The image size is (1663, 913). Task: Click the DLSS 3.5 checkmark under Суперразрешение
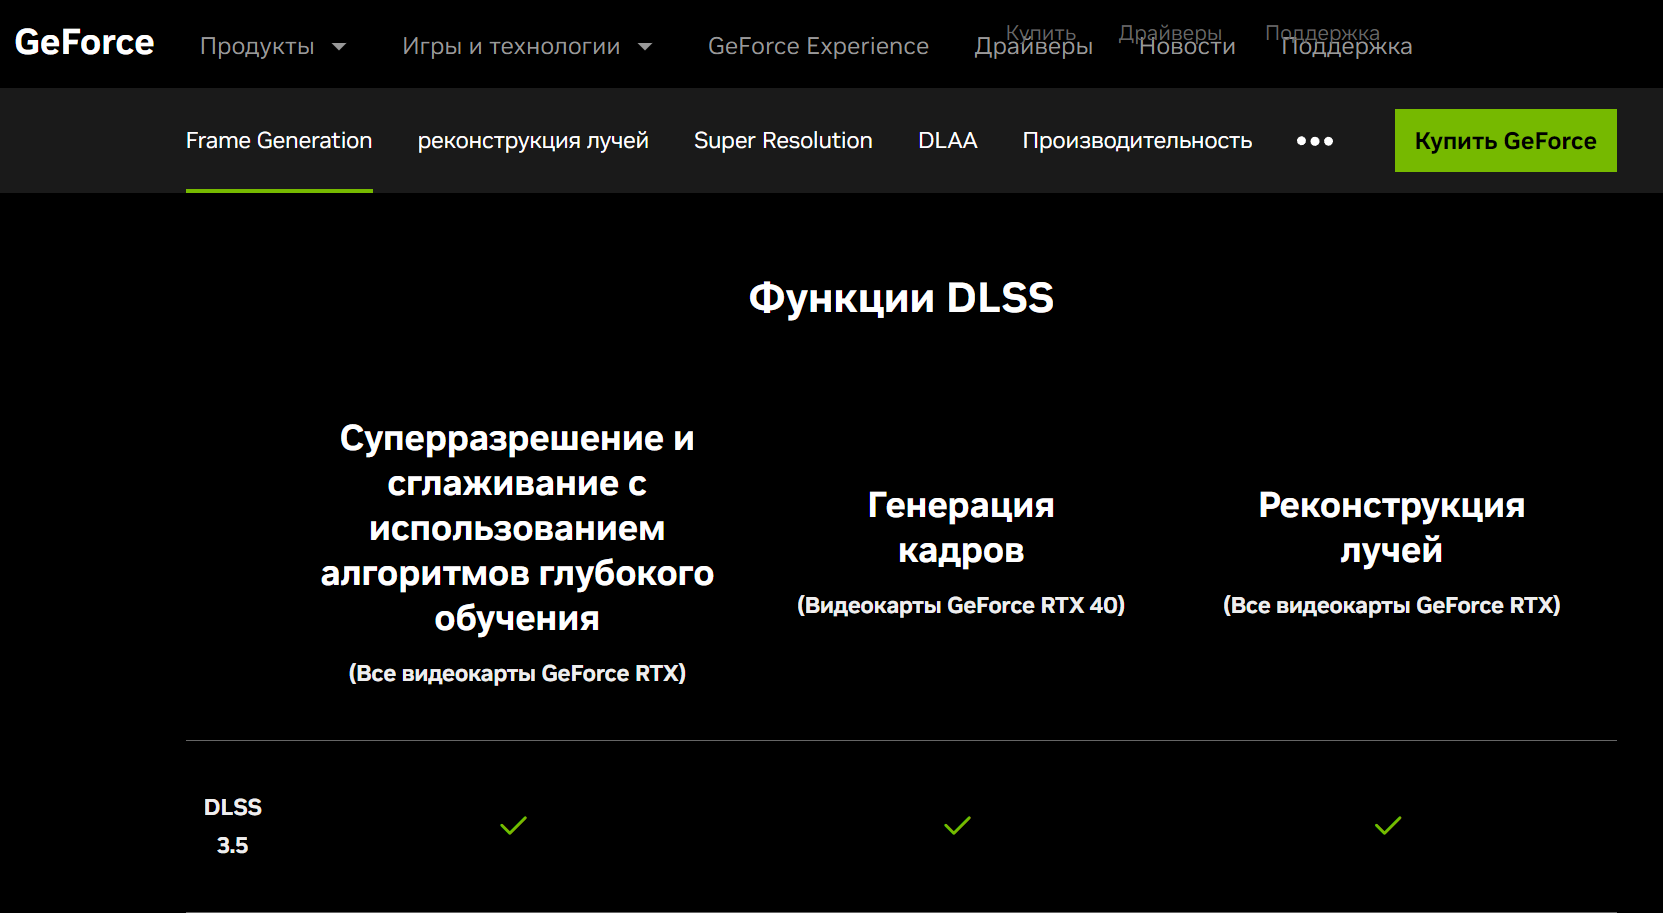tap(513, 826)
